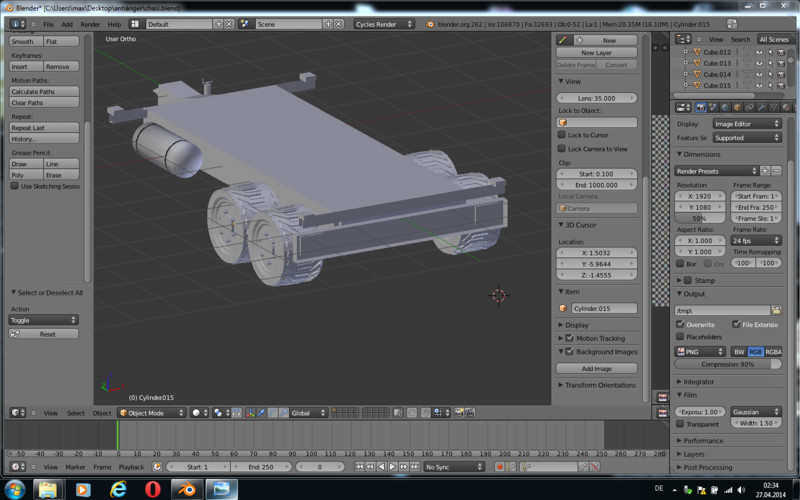The height and width of the screenshot is (500, 800).
Task: Open the outliner Search menu
Action: [740, 39]
